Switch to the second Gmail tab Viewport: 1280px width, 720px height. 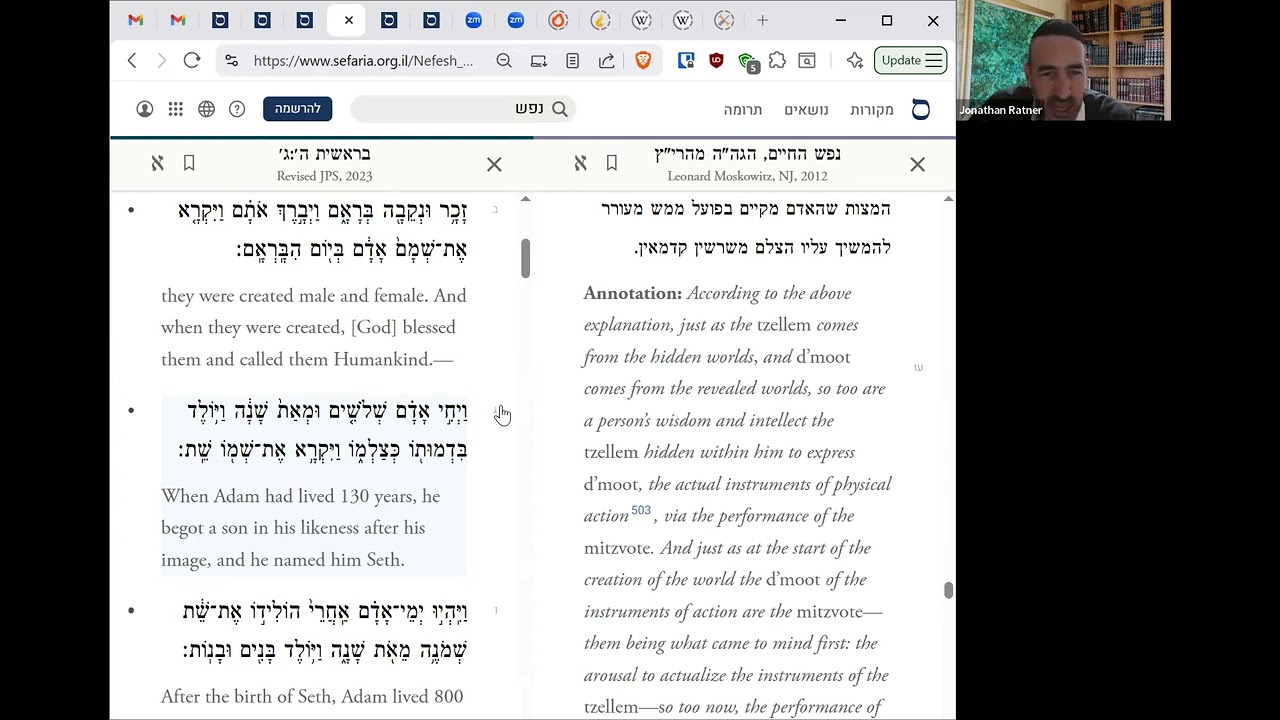pos(178,20)
